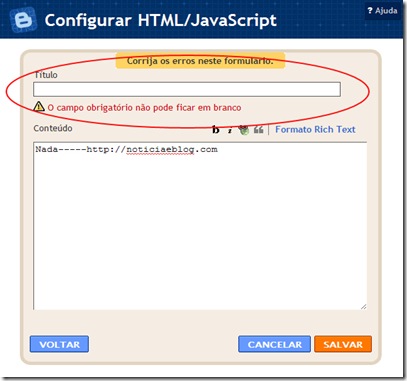407x381 pixels.
Task: Click the 'Corrija os erros neste formulário' banner
Action: click(x=200, y=61)
